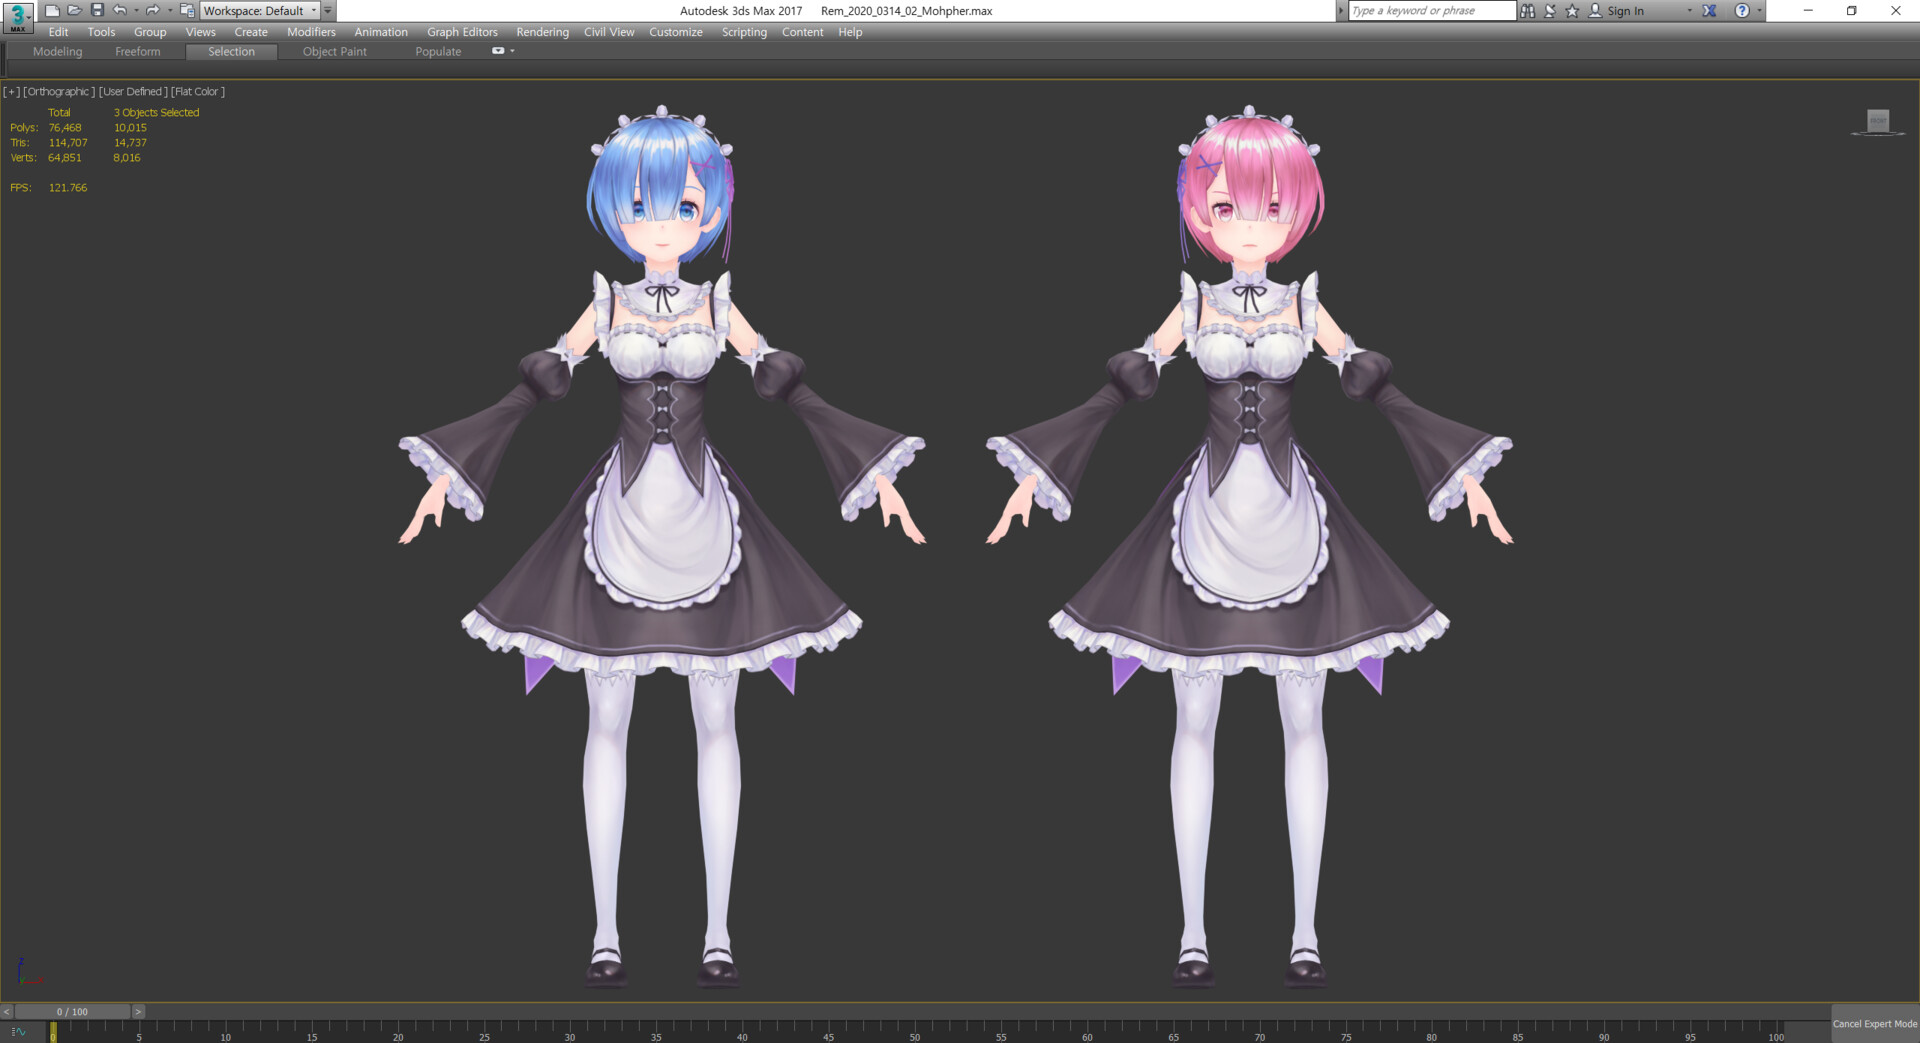Expand the Redo history dropdown arrow
Viewport: 1920px width, 1043px height.
pyautogui.click(x=169, y=11)
